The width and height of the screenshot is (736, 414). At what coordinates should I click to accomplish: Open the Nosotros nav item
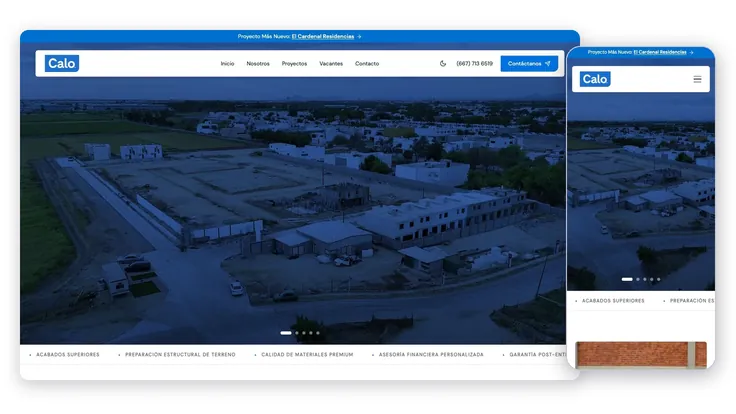tap(258, 63)
